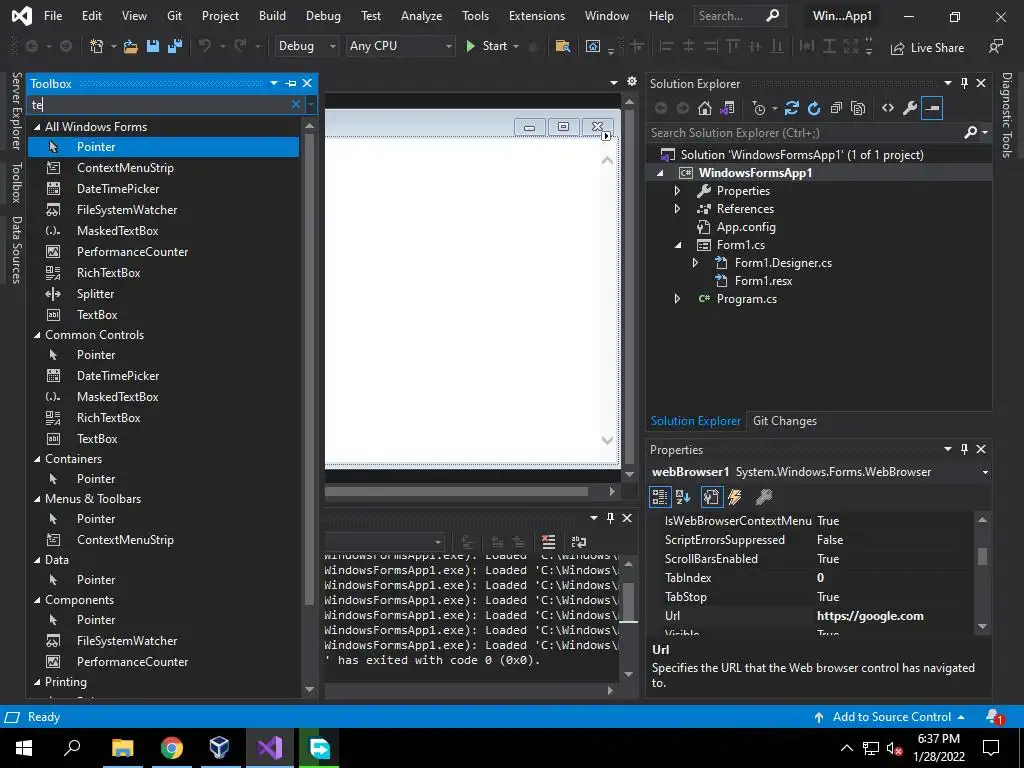Click the wrench Properties icon in Solution Explorer

910,108
